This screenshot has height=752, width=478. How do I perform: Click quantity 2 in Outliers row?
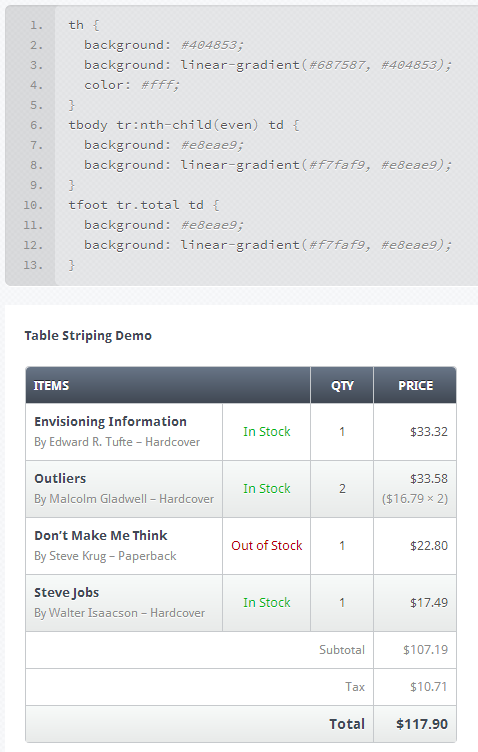(x=342, y=489)
